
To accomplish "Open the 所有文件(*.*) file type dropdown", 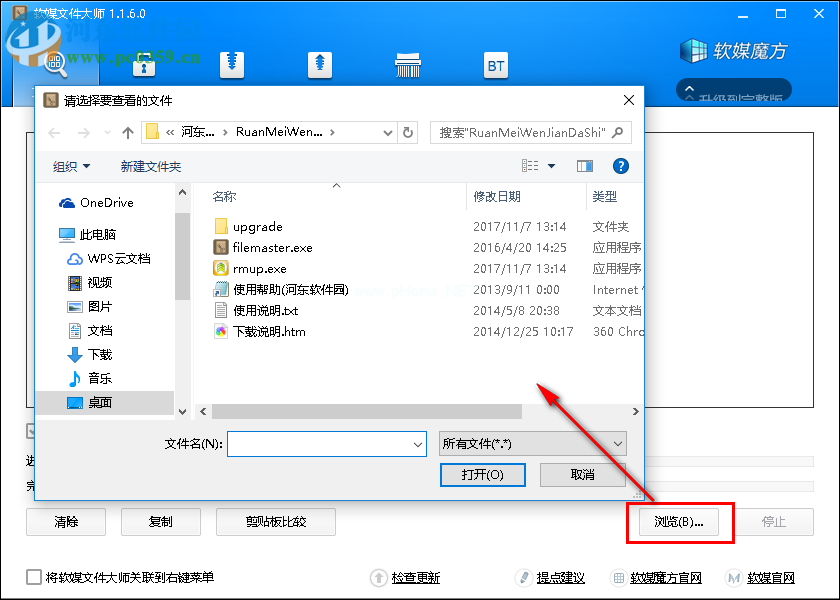I will (532, 444).
